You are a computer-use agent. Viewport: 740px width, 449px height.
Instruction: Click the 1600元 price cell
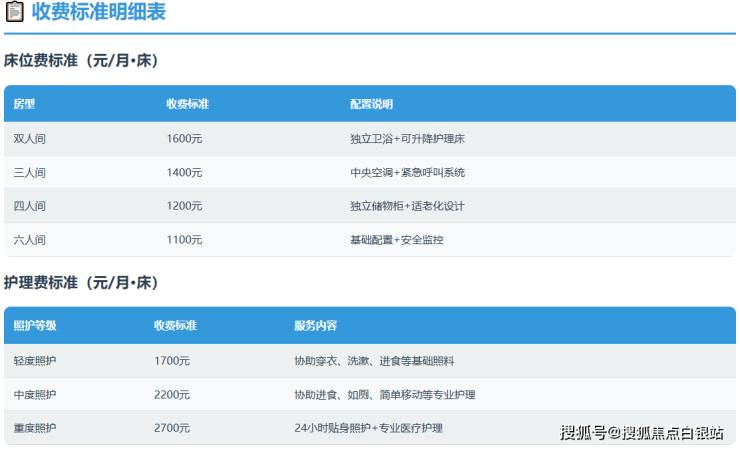(x=184, y=139)
